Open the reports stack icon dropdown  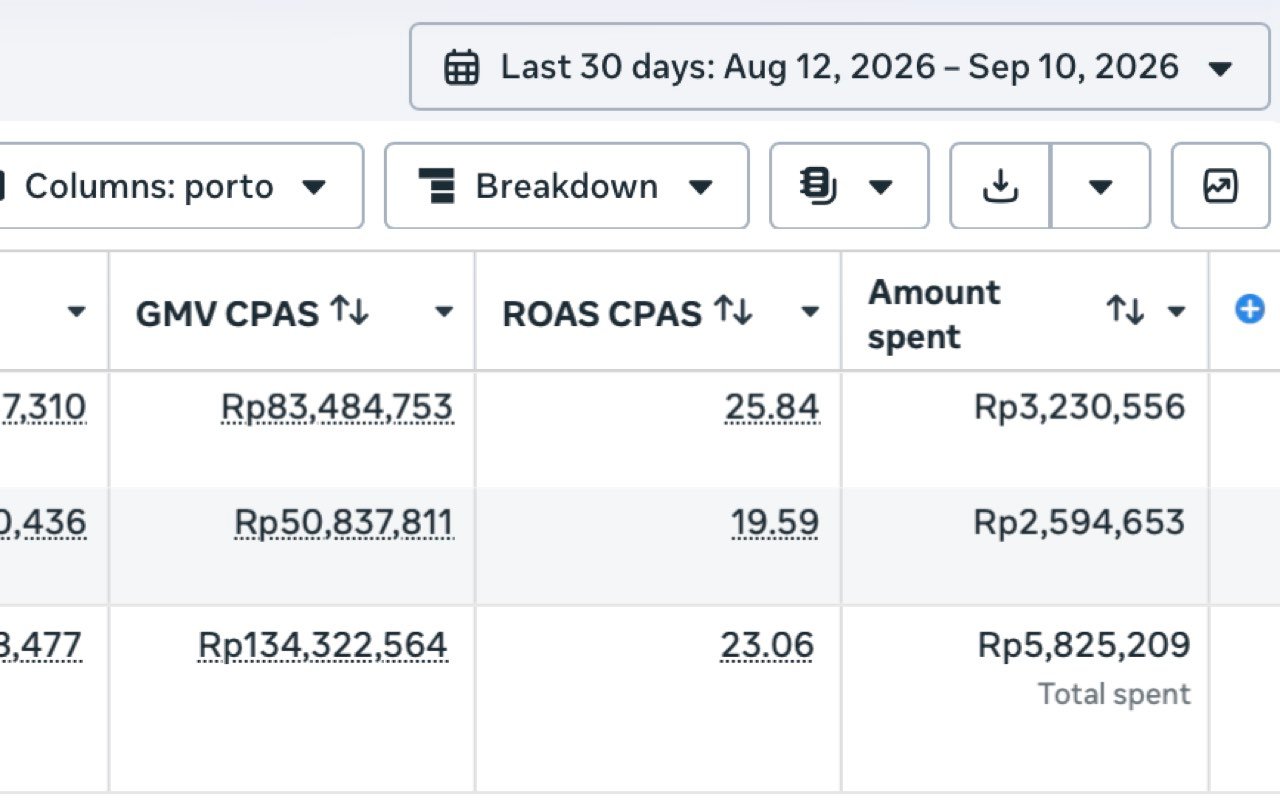coord(849,186)
